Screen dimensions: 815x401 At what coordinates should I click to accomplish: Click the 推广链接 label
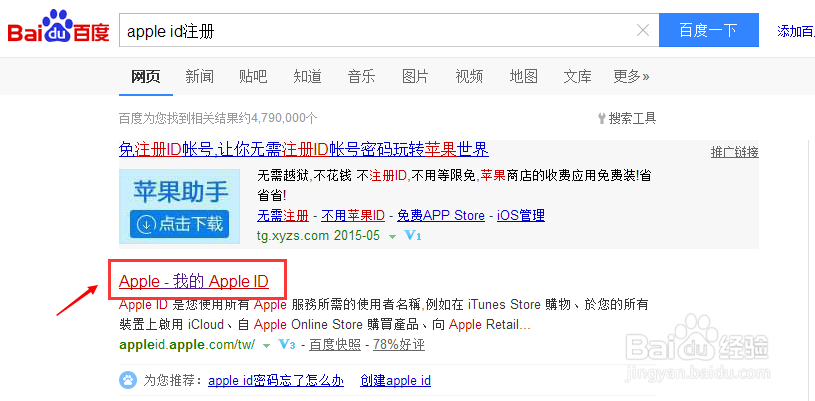click(x=734, y=152)
